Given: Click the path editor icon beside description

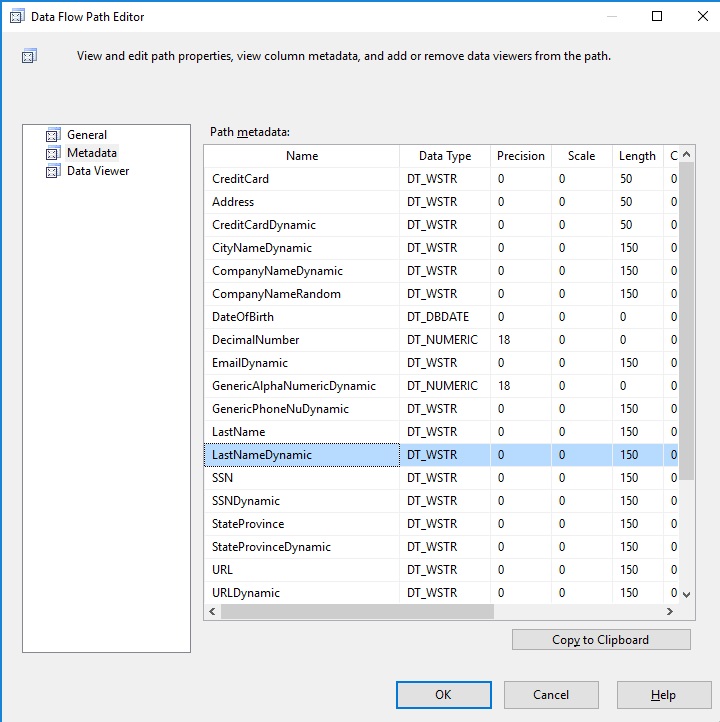Looking at the screenshot, I should coord(29,56).
